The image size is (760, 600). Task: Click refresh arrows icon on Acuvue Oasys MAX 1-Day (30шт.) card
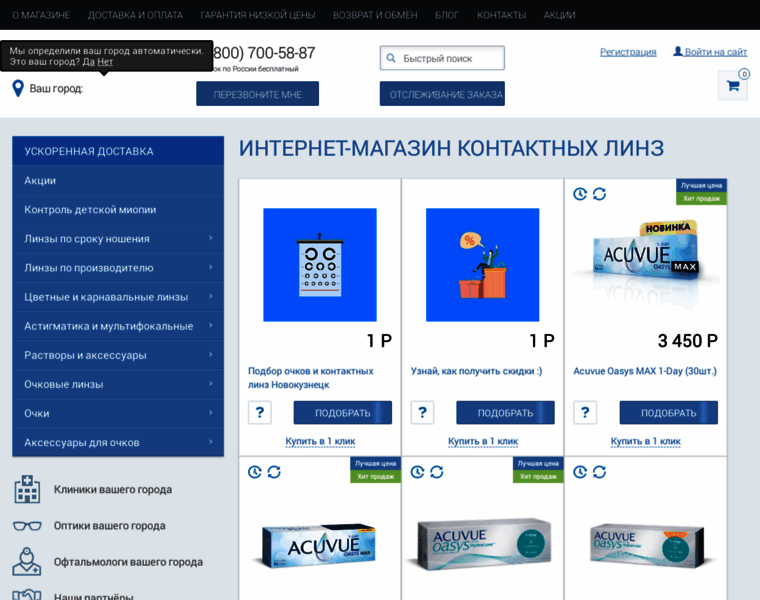pos(599,194)
